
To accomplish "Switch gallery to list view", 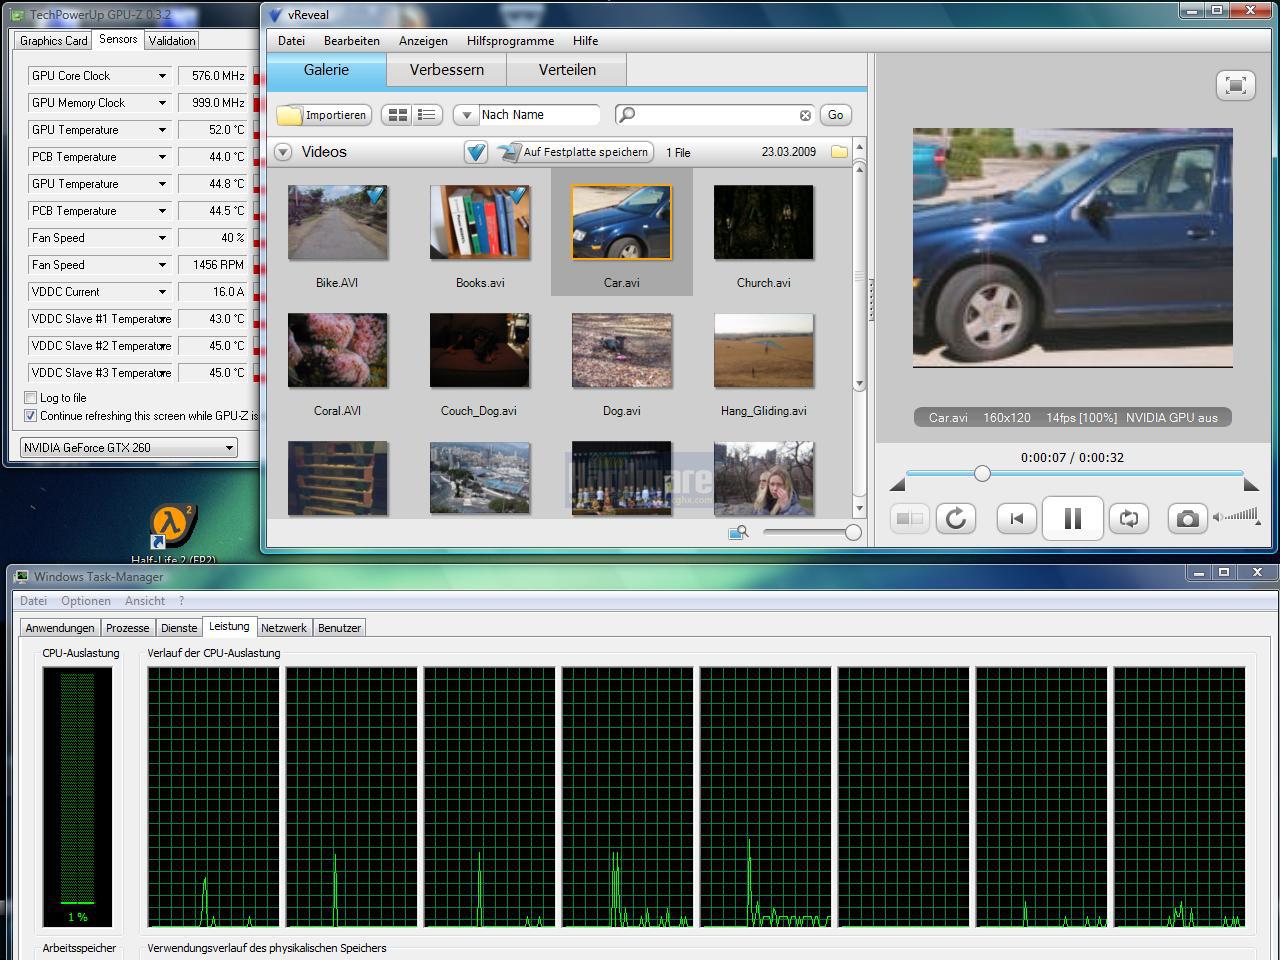I will 427,115.
